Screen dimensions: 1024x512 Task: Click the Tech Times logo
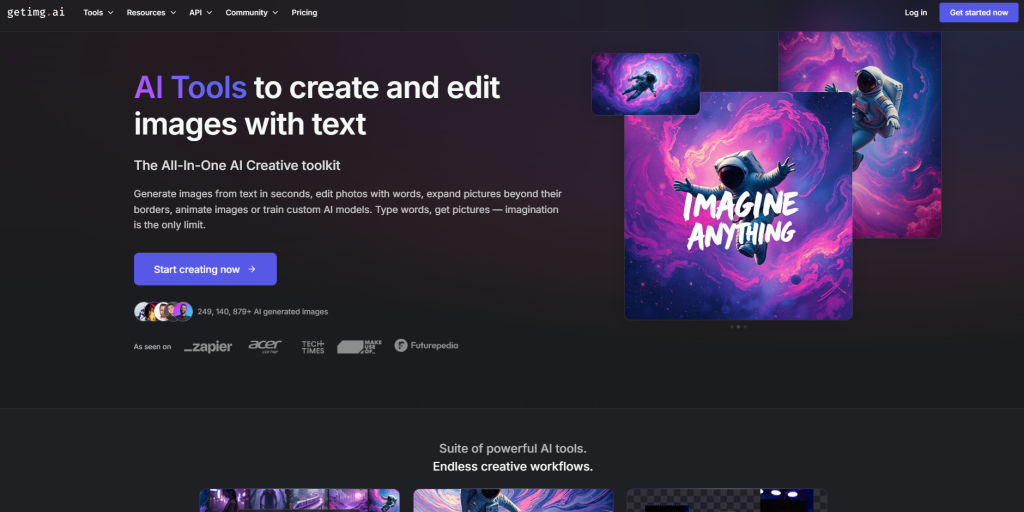(313, 346)
